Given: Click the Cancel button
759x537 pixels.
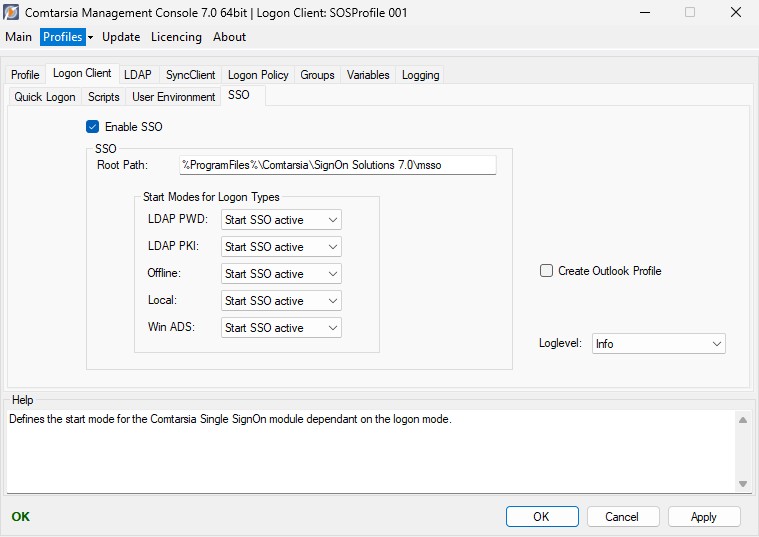Looking at the screenshot, I should 621,517.
